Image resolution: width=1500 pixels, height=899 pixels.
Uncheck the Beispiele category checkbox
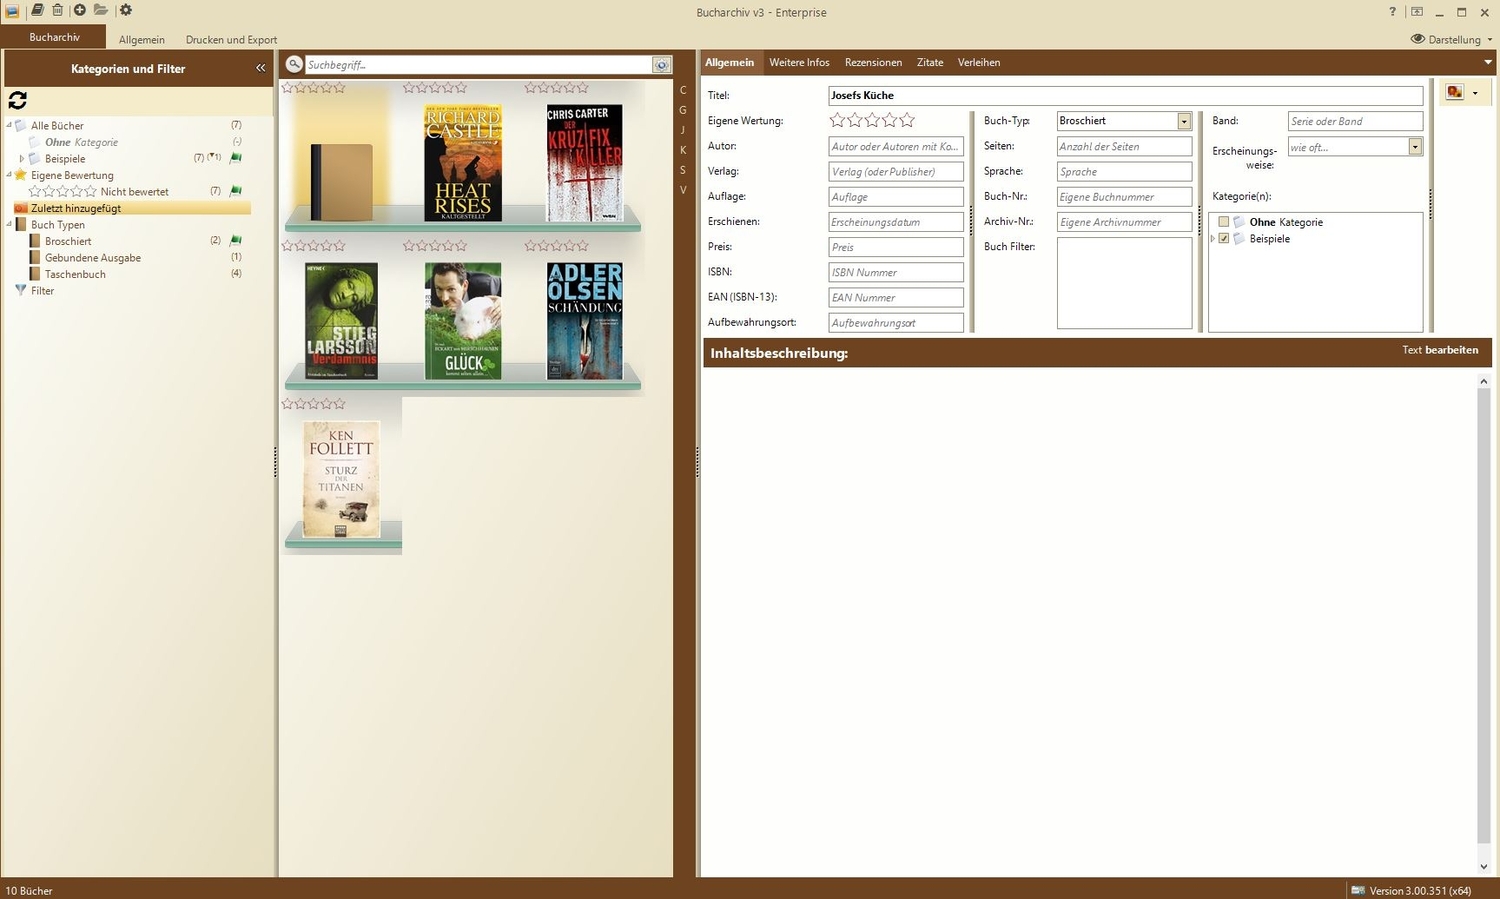pos(1223,239)
